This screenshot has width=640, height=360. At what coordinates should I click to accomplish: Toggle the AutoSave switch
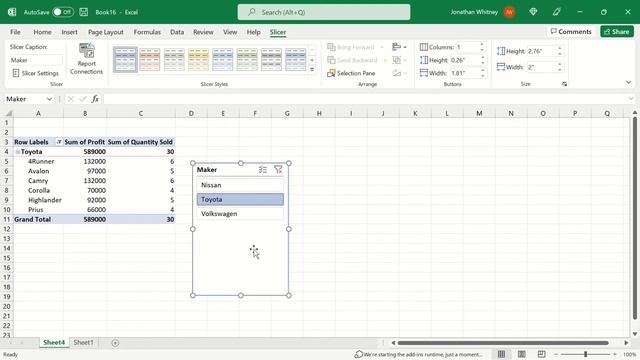point(63,12)
